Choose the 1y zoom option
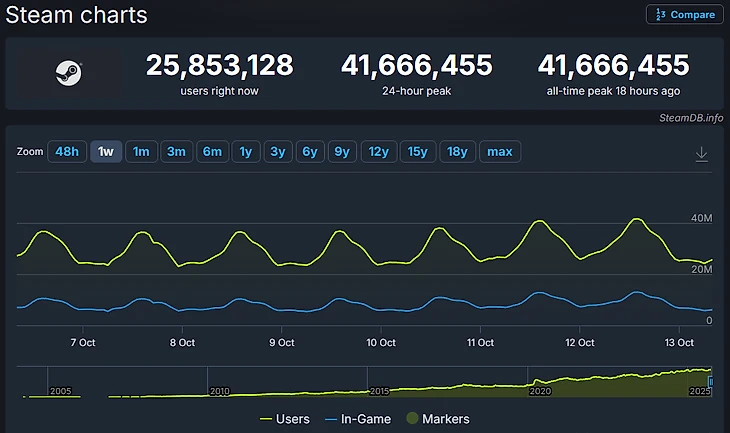The image size is (730, 433). click(x=245, y=152)
